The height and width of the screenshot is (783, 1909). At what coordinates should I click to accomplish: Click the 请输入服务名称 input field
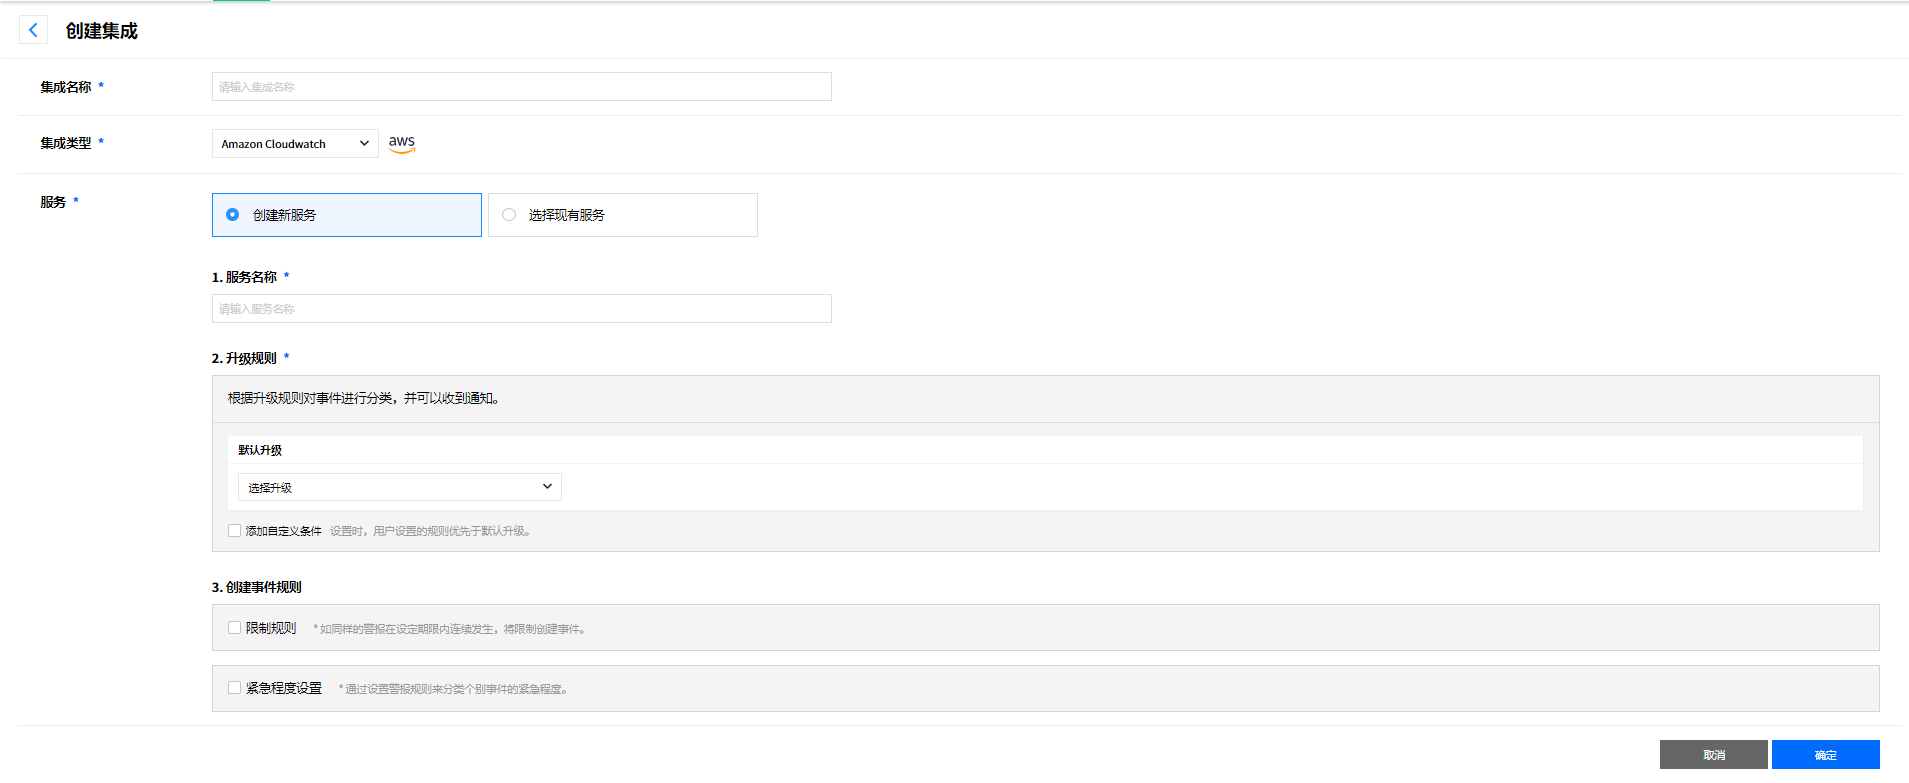[x=521, y=309]
